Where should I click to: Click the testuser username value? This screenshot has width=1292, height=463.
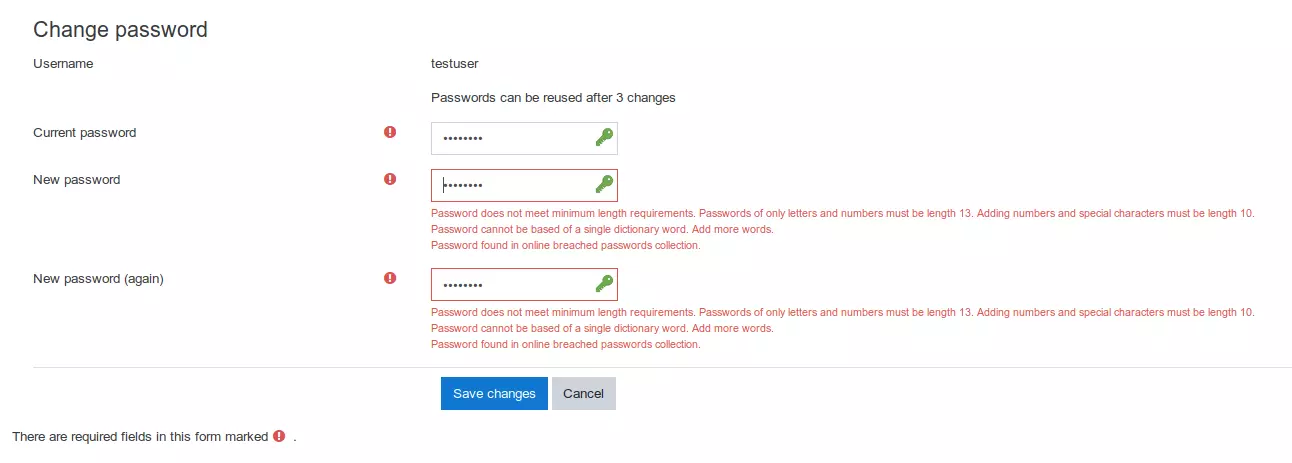pyautogui.click(x=454, y=64)
